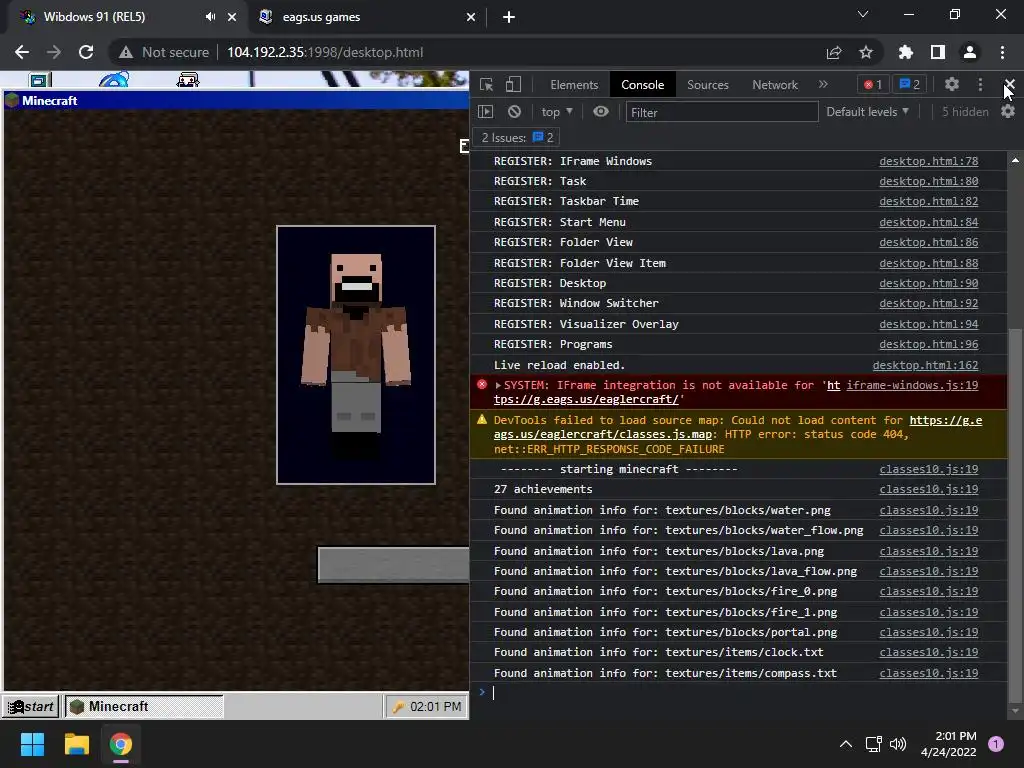The width and height of the screenshot is (1024, 768).
Task: Click the start button in Wibdows 91
Action: (31, 707)
